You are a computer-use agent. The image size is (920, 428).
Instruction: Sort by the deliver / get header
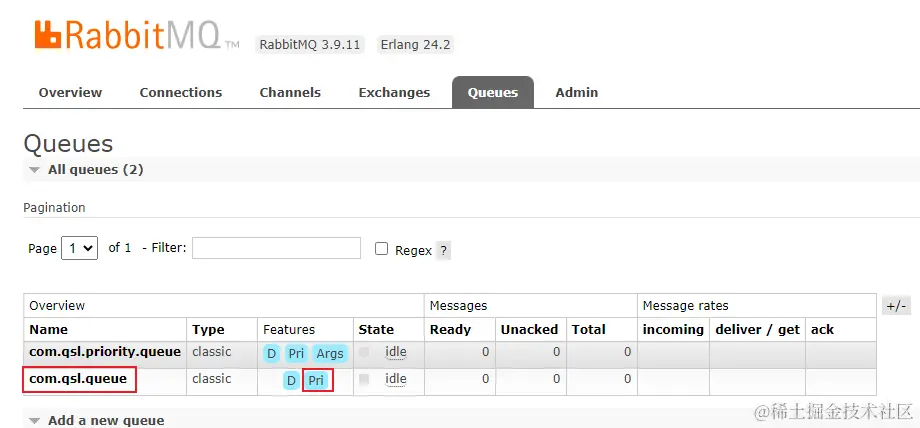click(757, 329)
